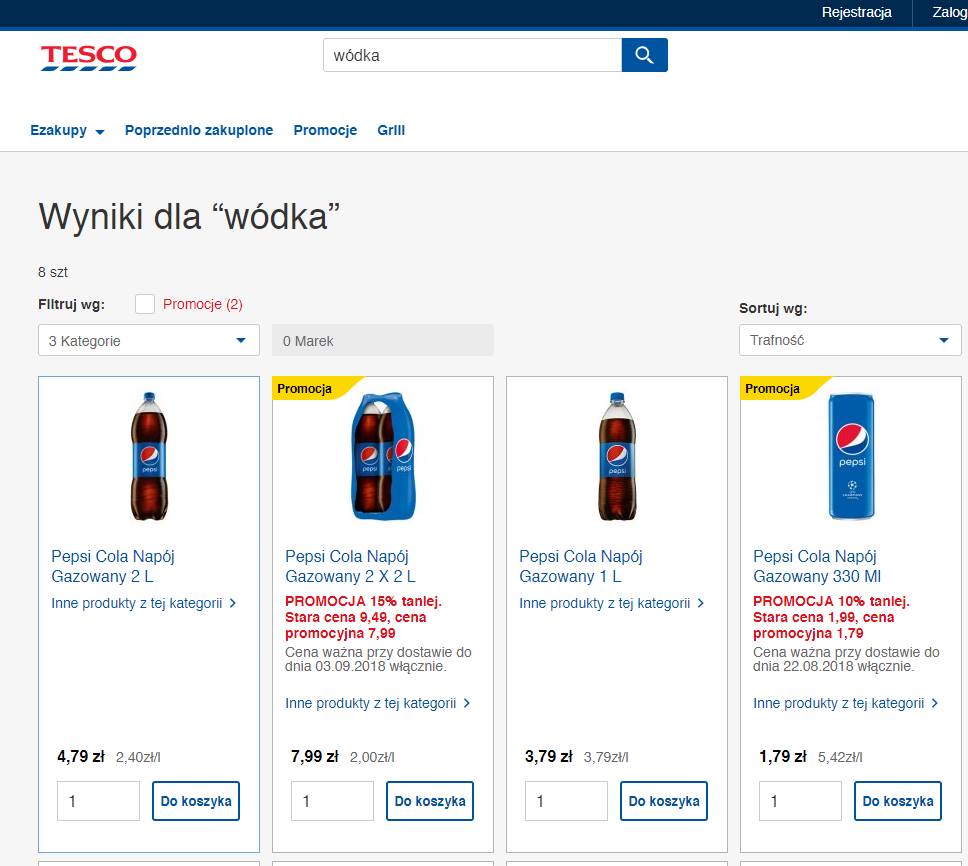Click Inne produkty z tej kategorii for 2 L

[143, 603]
